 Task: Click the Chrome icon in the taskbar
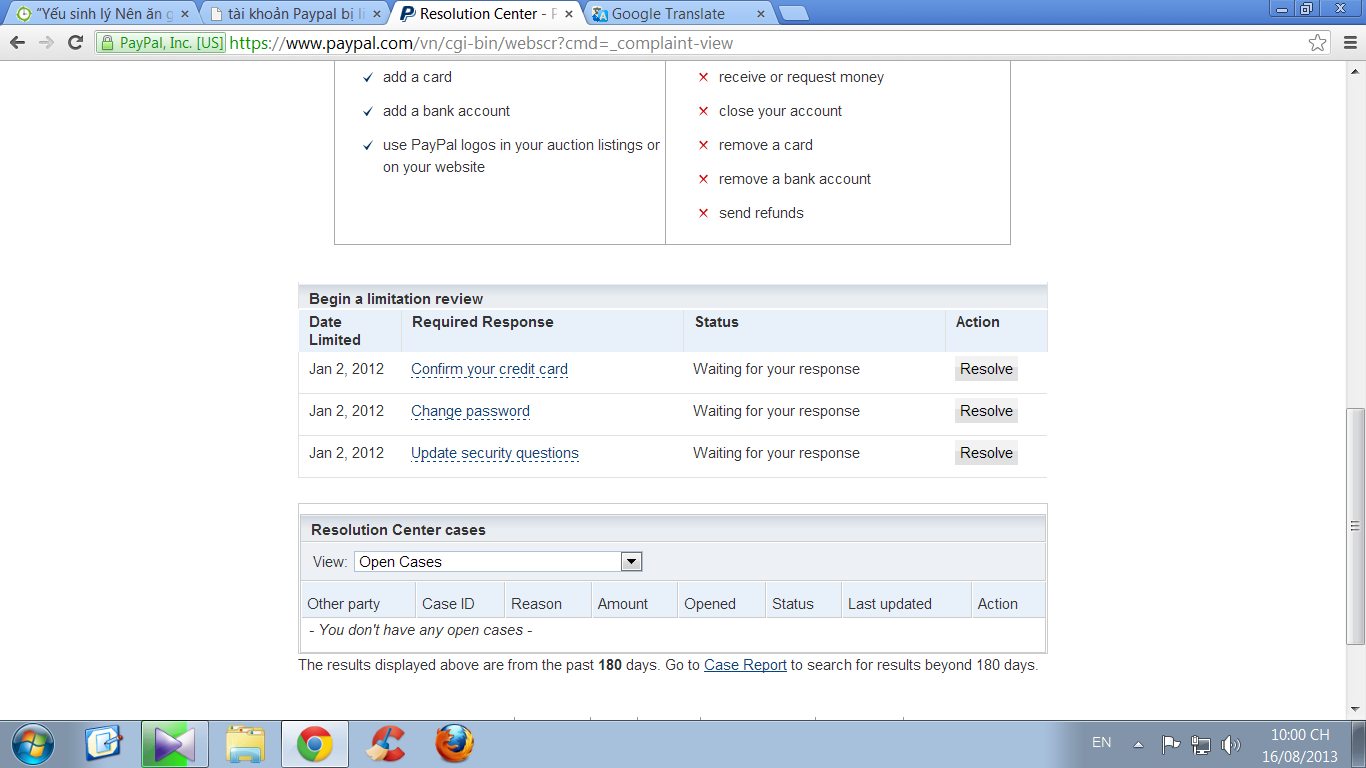click(315, 744)
